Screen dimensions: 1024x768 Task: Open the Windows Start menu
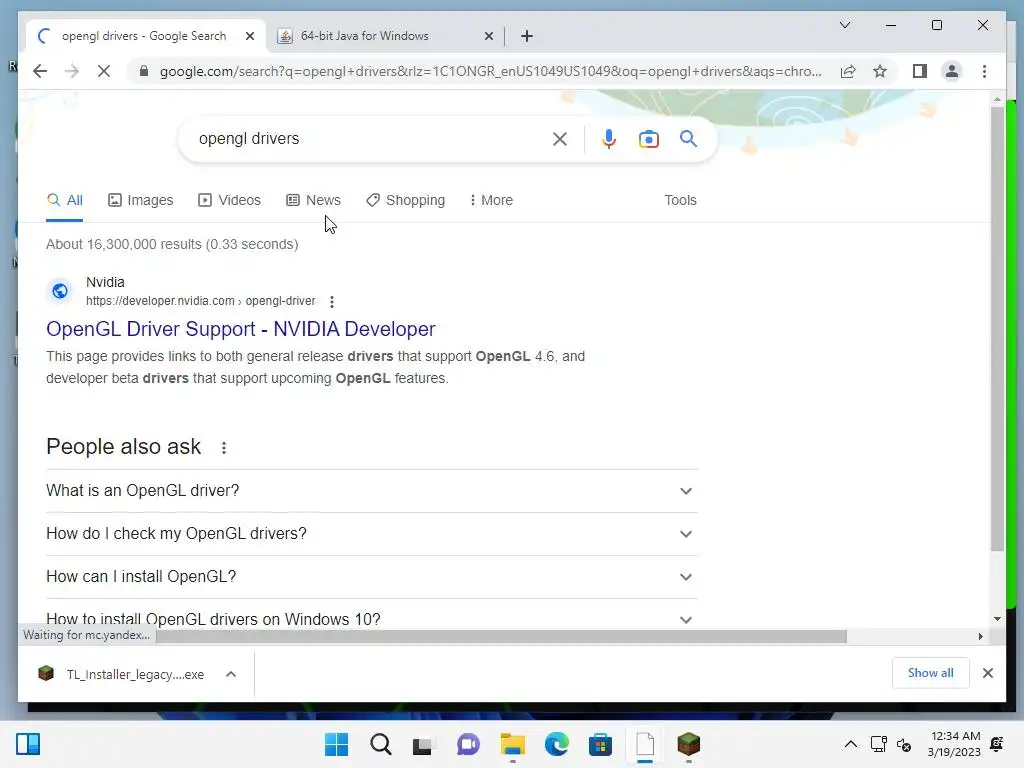tap(336, 744)
